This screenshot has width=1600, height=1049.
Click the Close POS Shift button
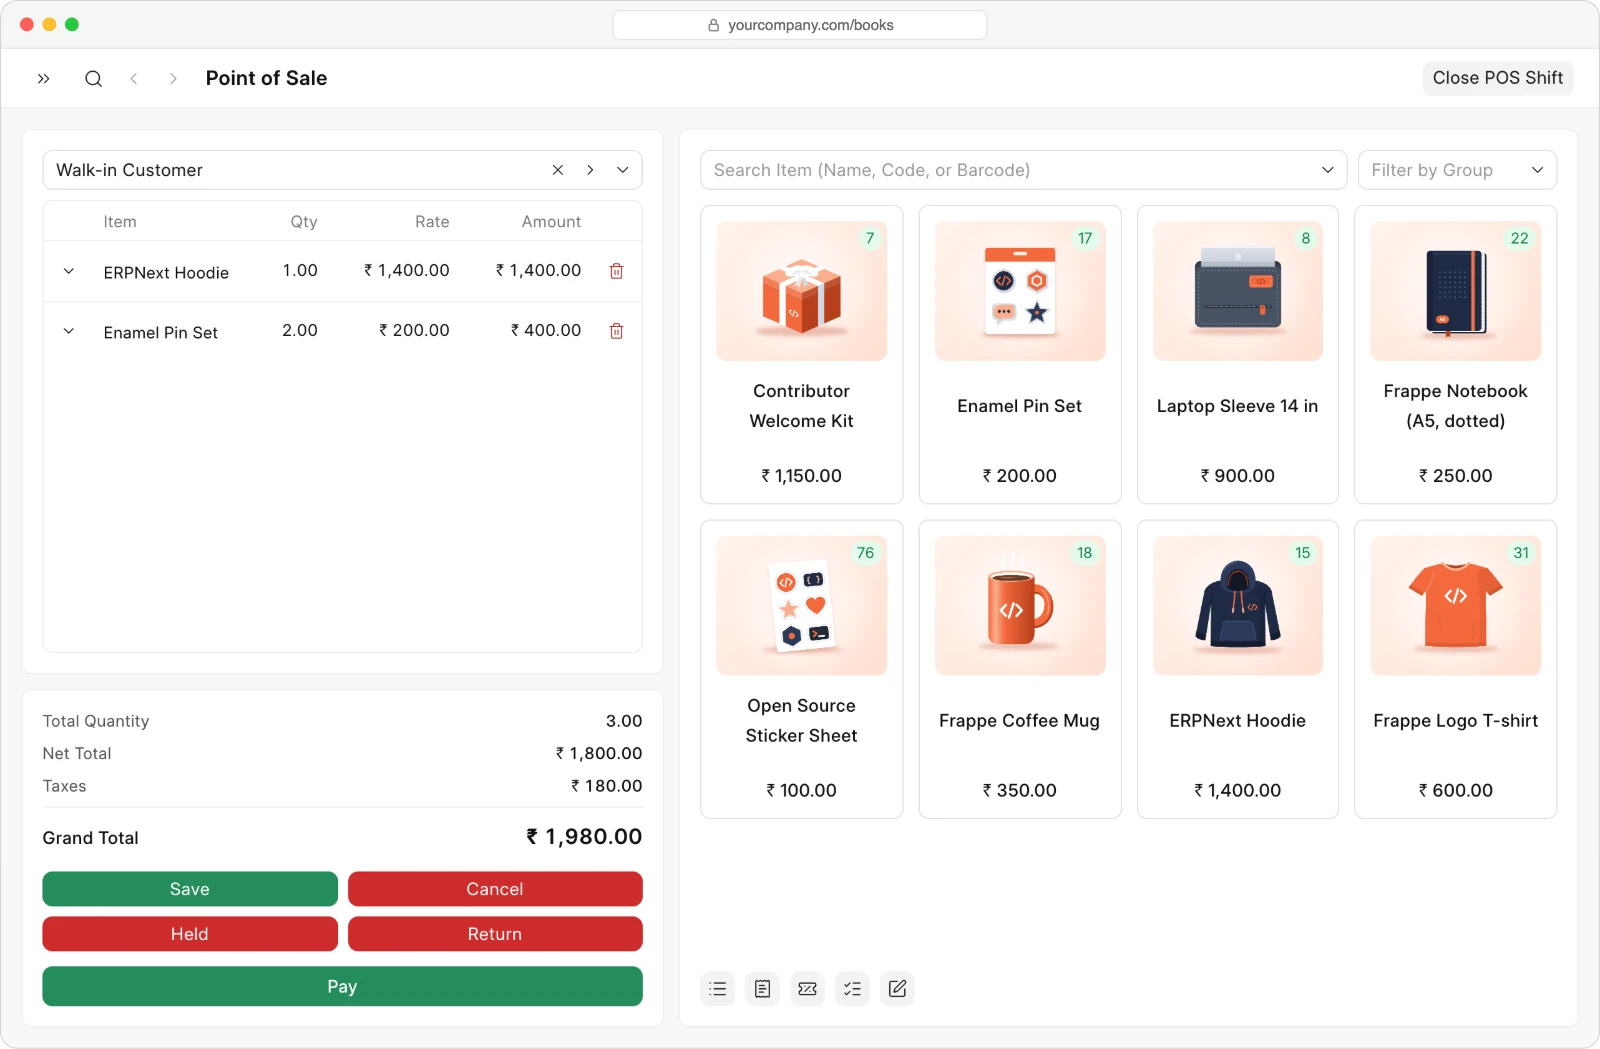[1497, 78]
